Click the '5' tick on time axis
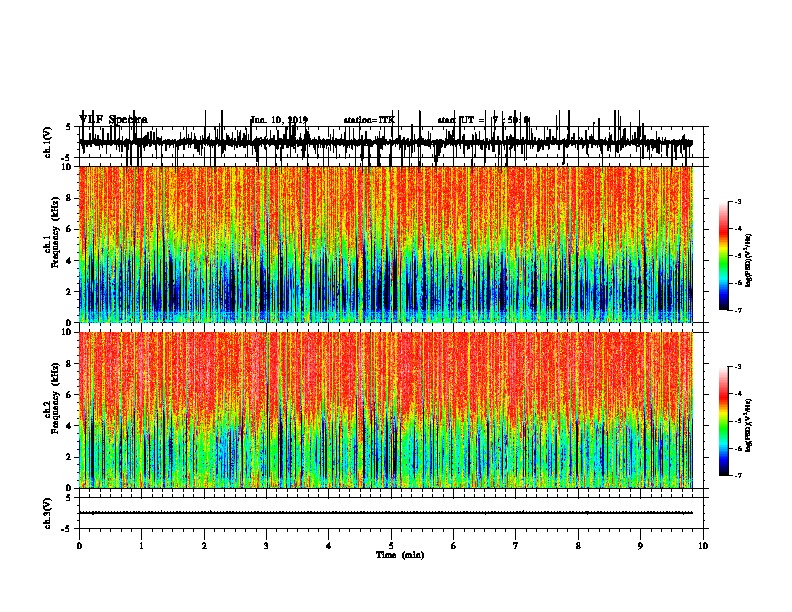 391,546
